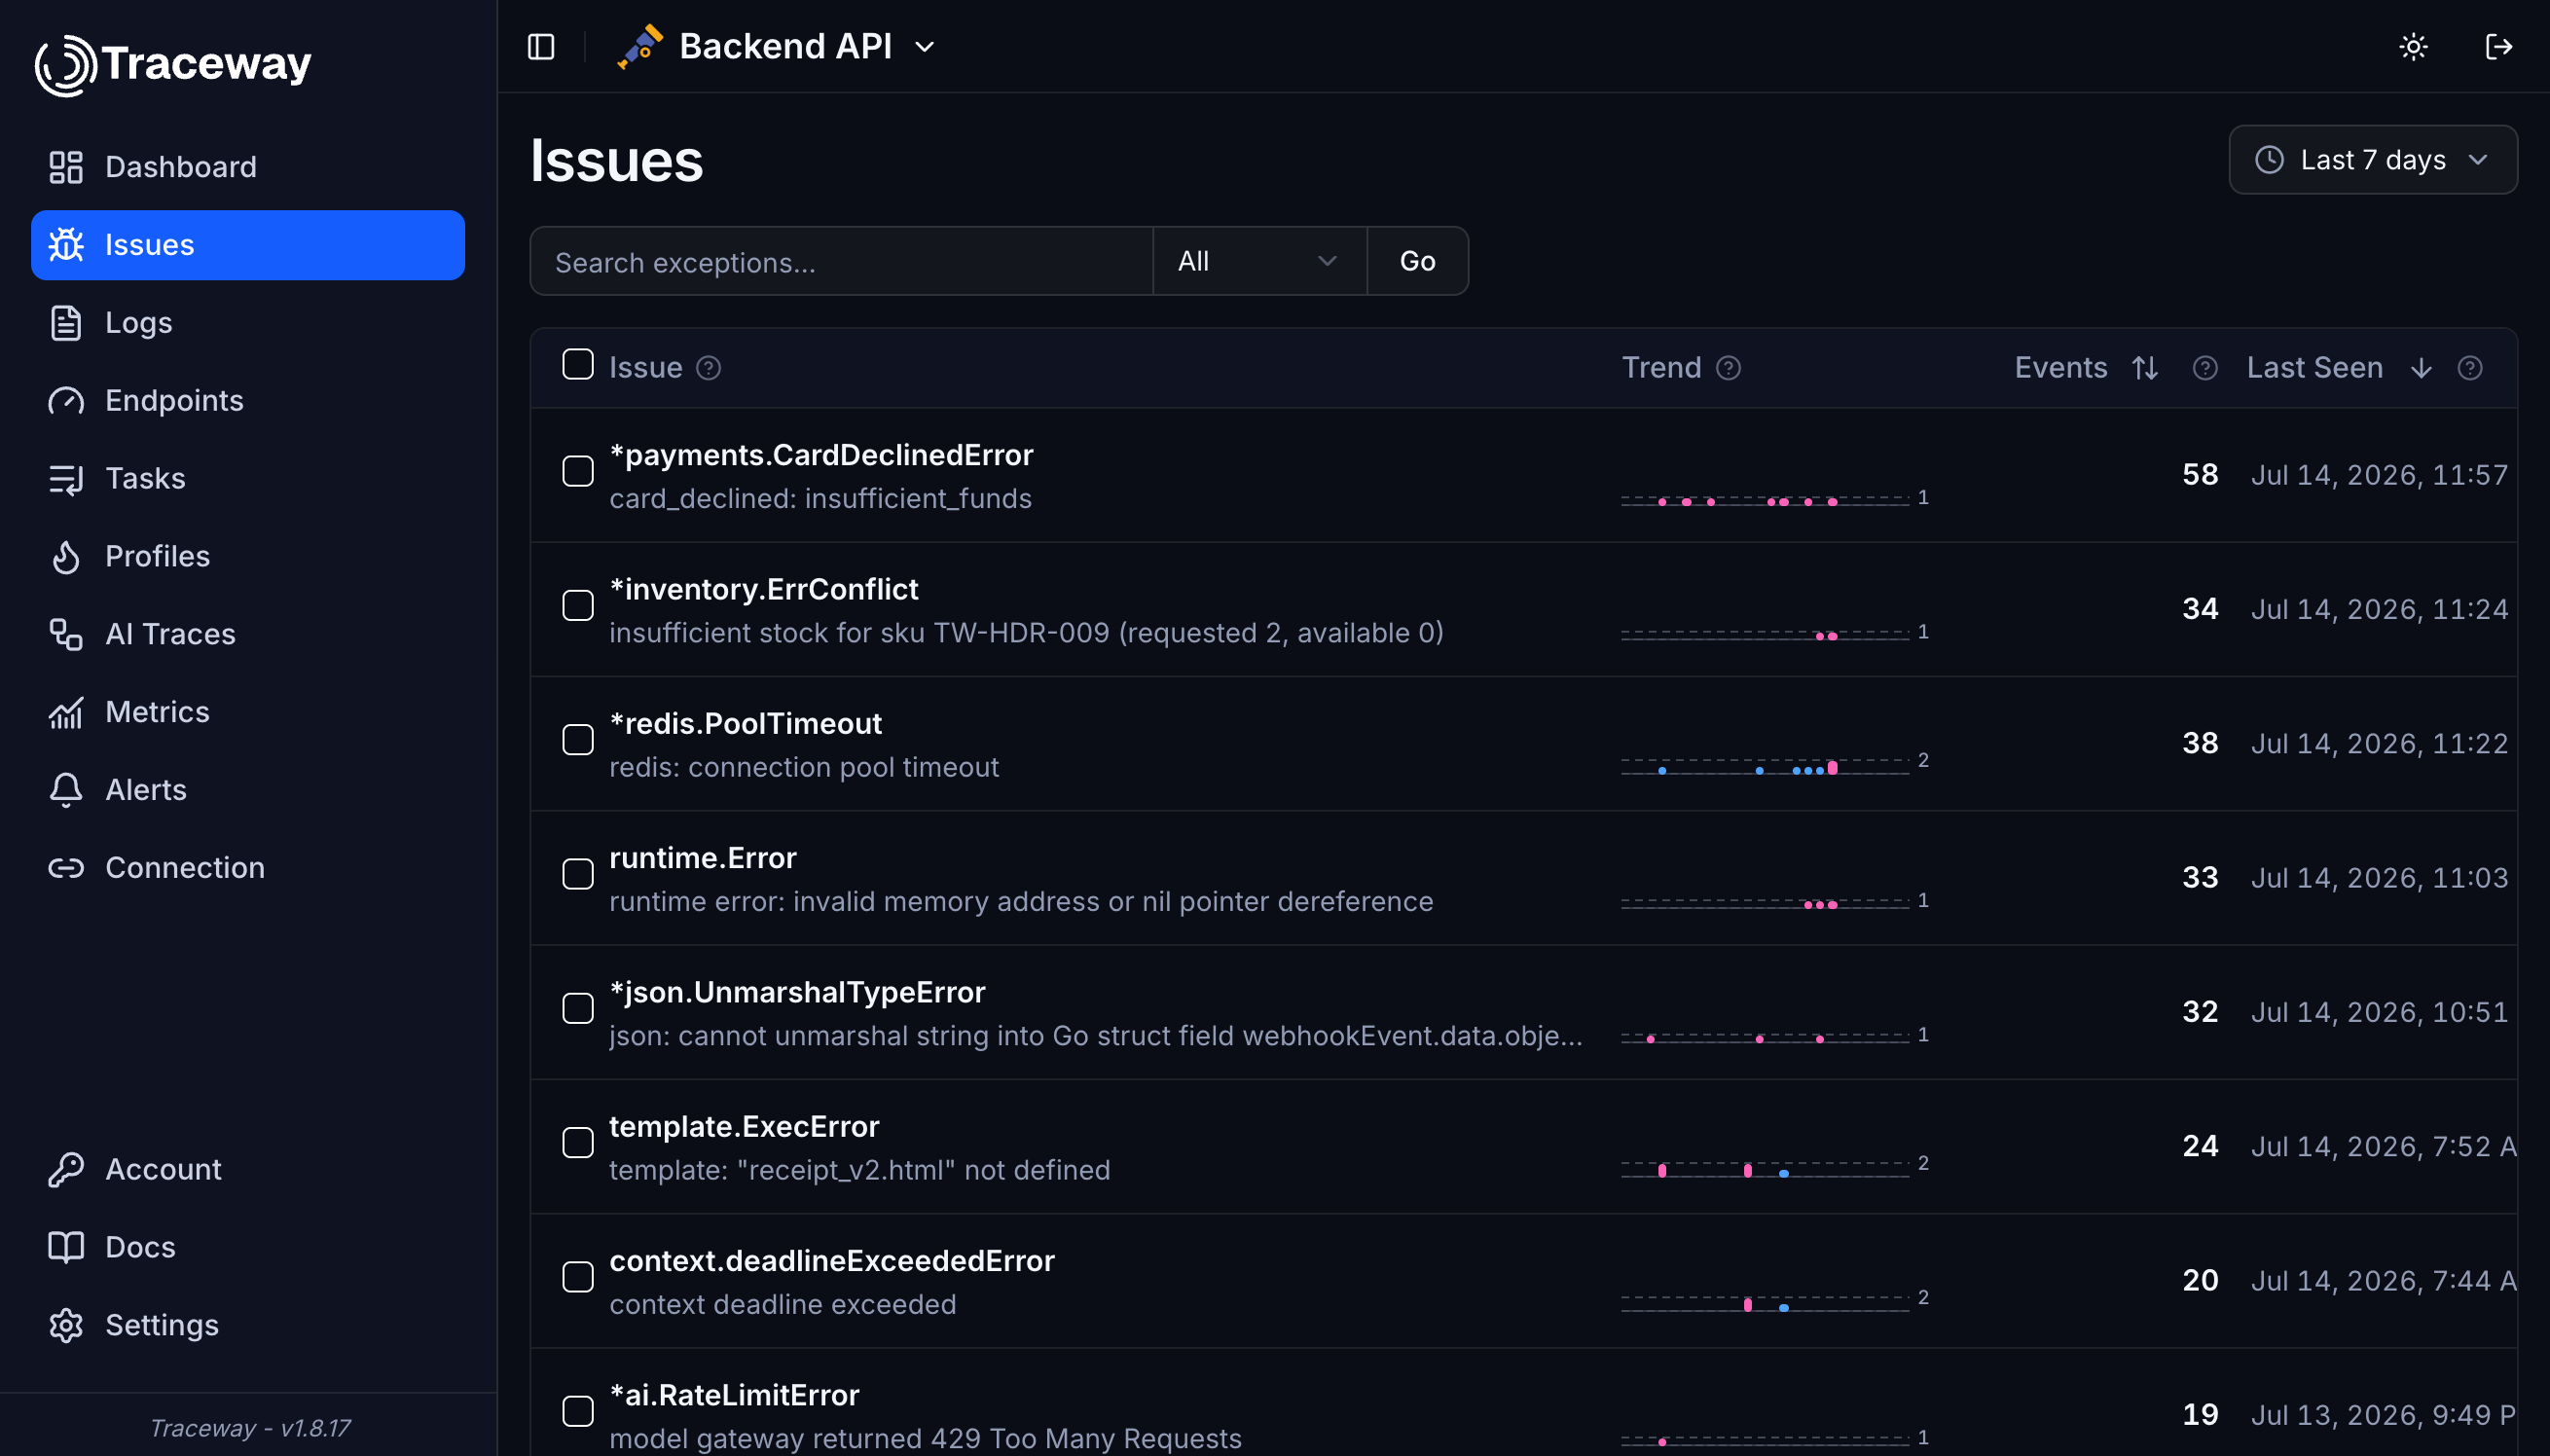Check the runtime.Error row checkbox

pyautogui.click(x=578, y=874)
